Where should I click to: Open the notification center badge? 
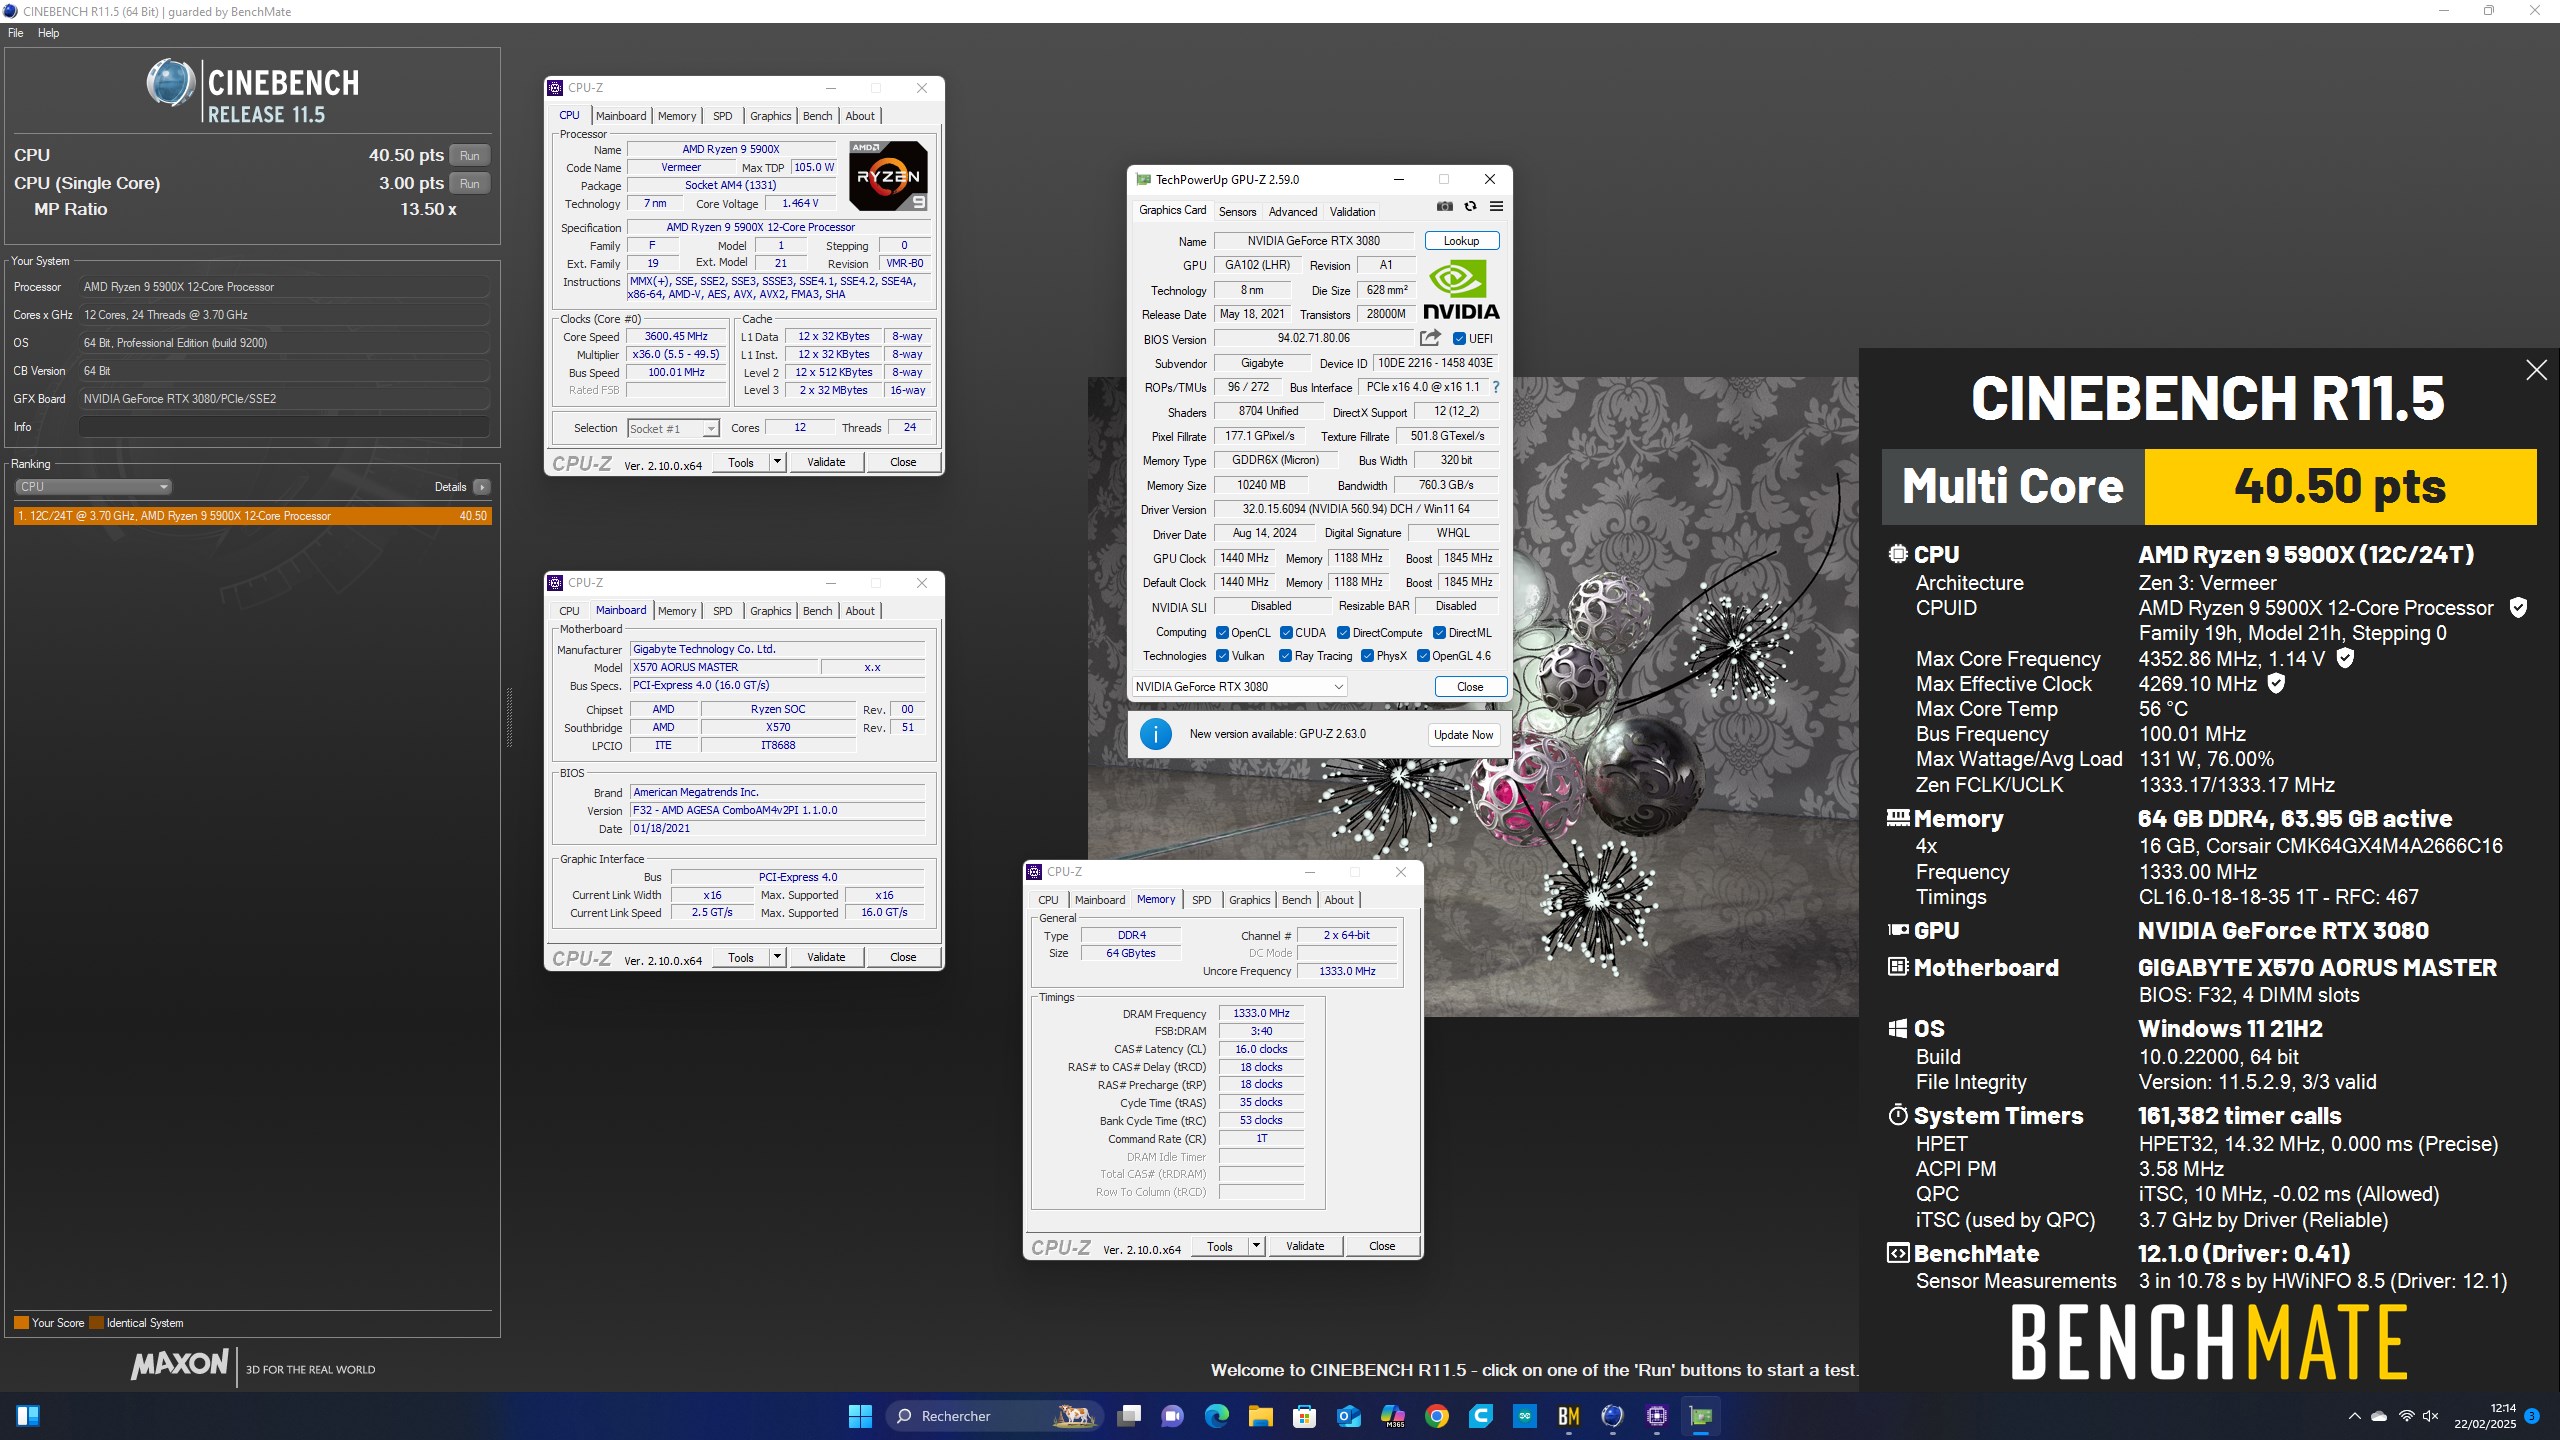pos(2532,1416)
